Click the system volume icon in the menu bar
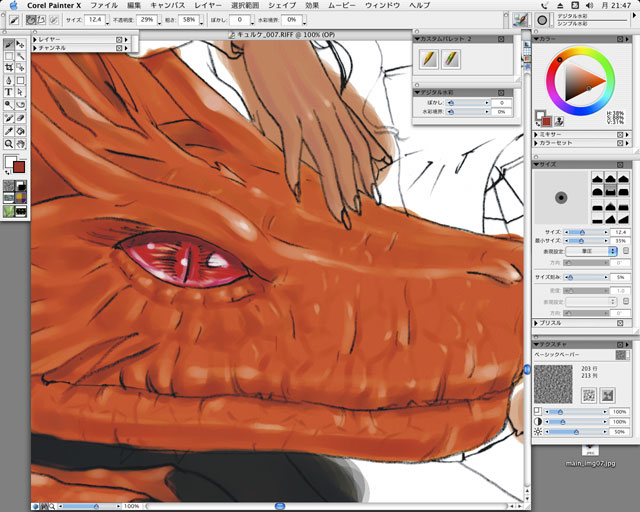 pyautogui.click(x=589, y=5)
